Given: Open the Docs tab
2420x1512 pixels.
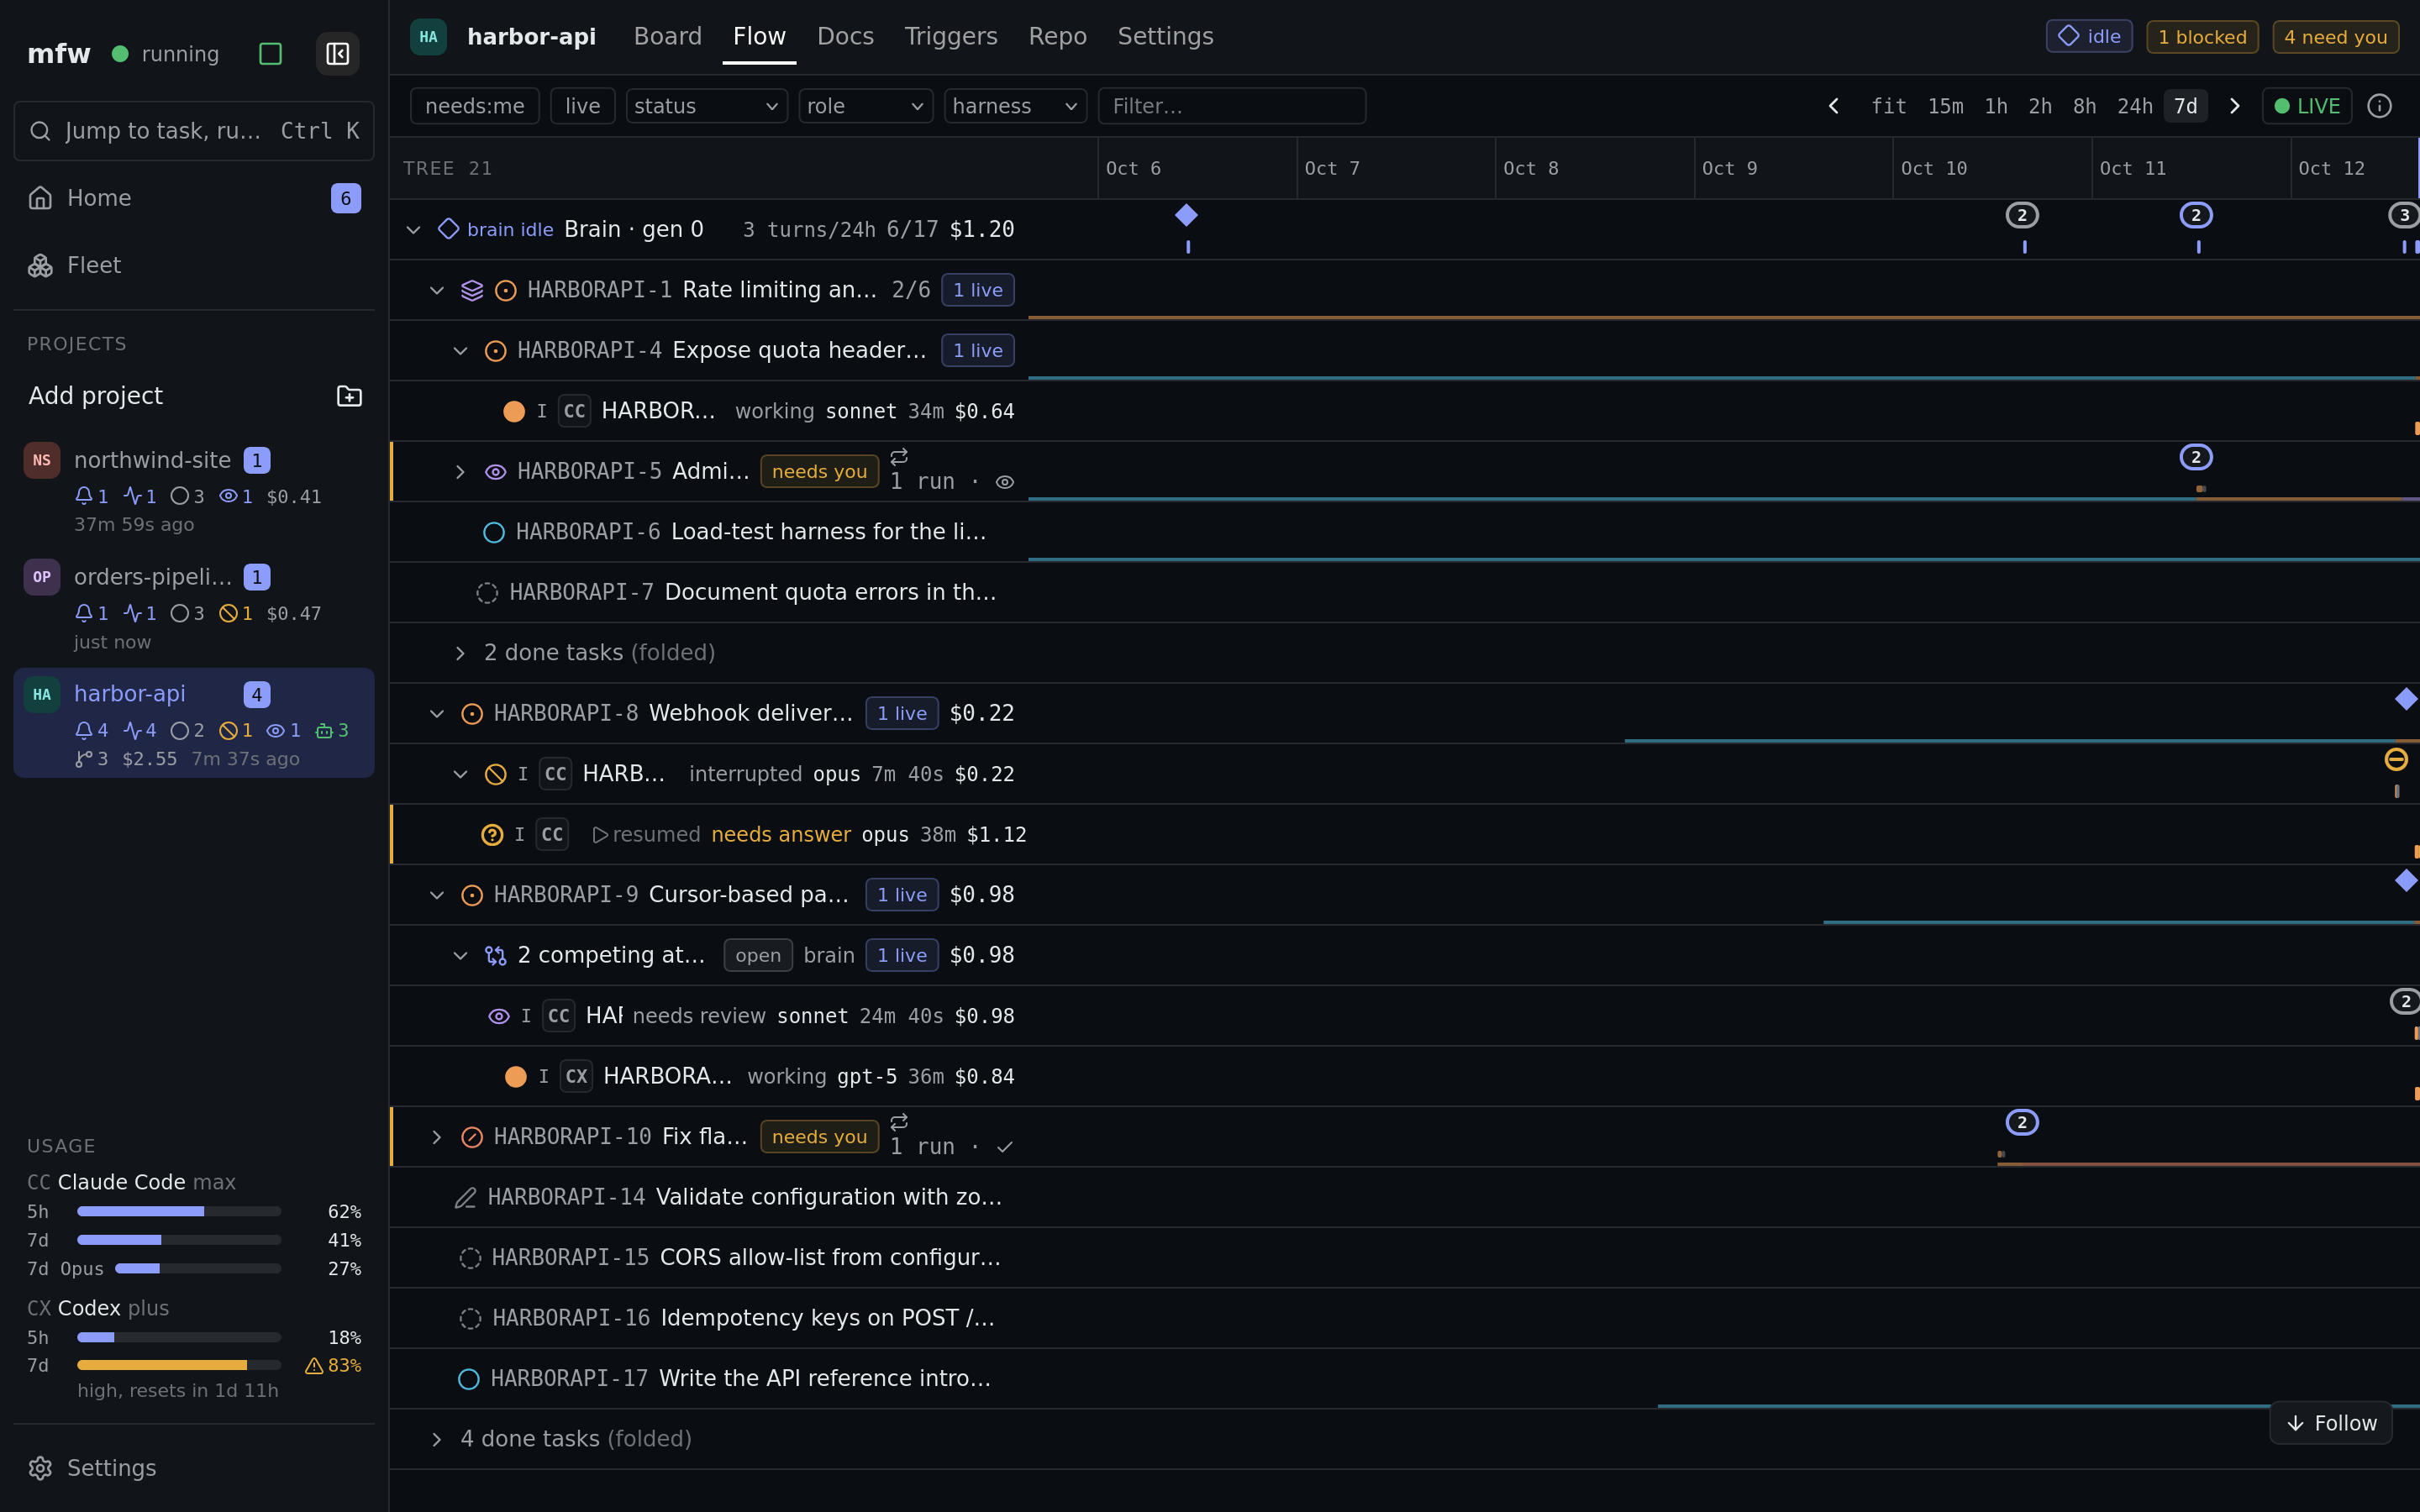Looking at the screenshot, I should [845, 37].
